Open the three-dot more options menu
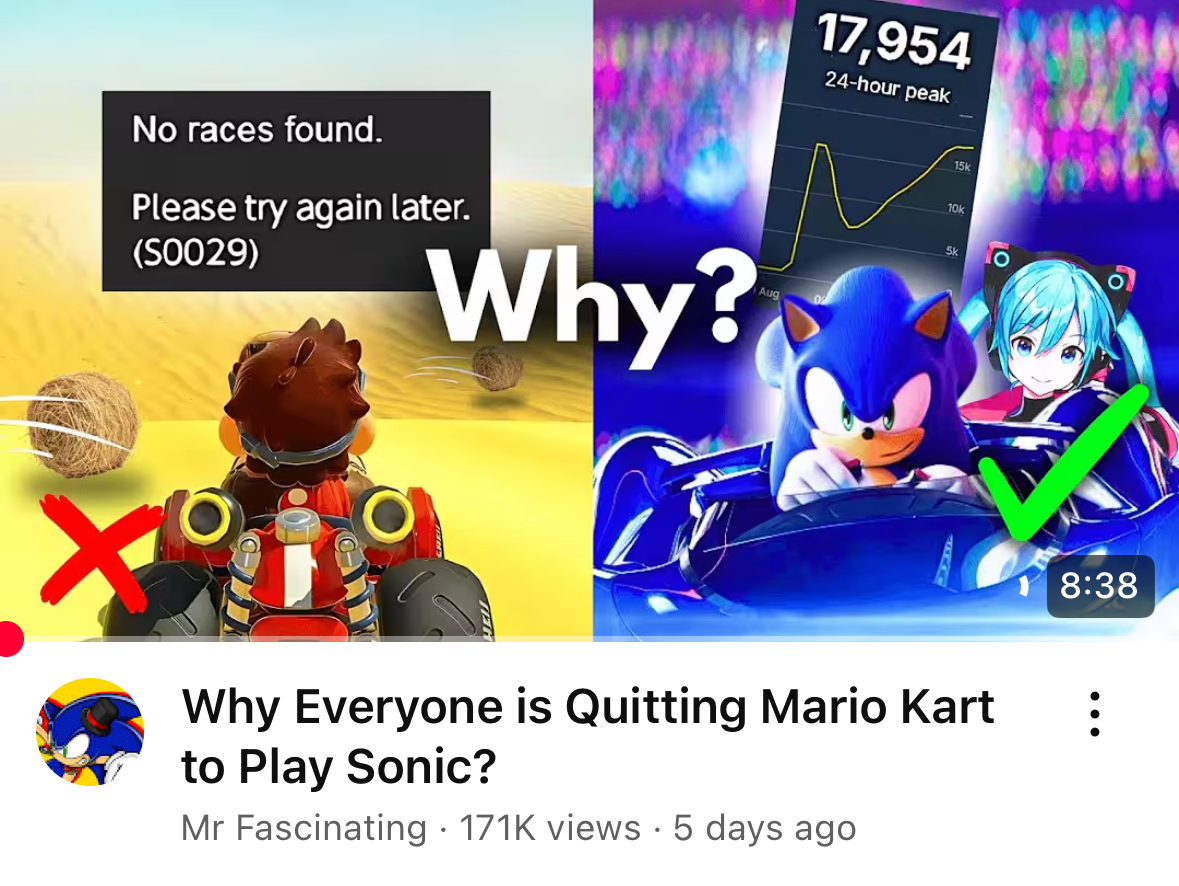 pyautogui.click(x=1095, y=714)
